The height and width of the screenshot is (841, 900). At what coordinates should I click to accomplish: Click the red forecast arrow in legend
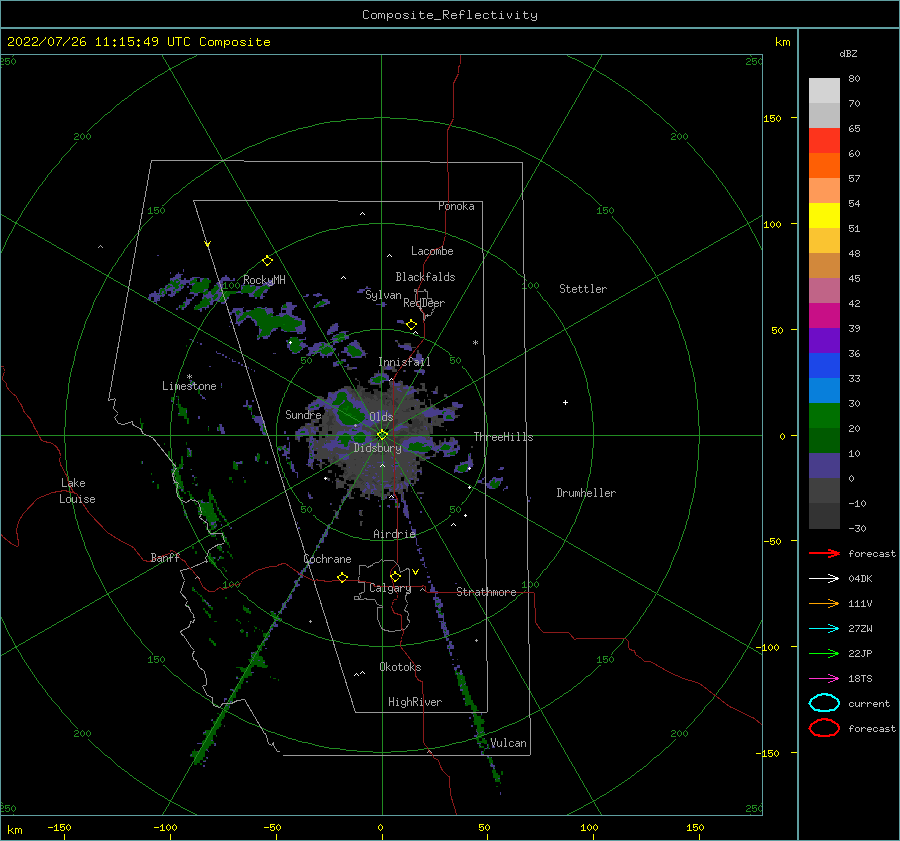click(x=824, y=553)
